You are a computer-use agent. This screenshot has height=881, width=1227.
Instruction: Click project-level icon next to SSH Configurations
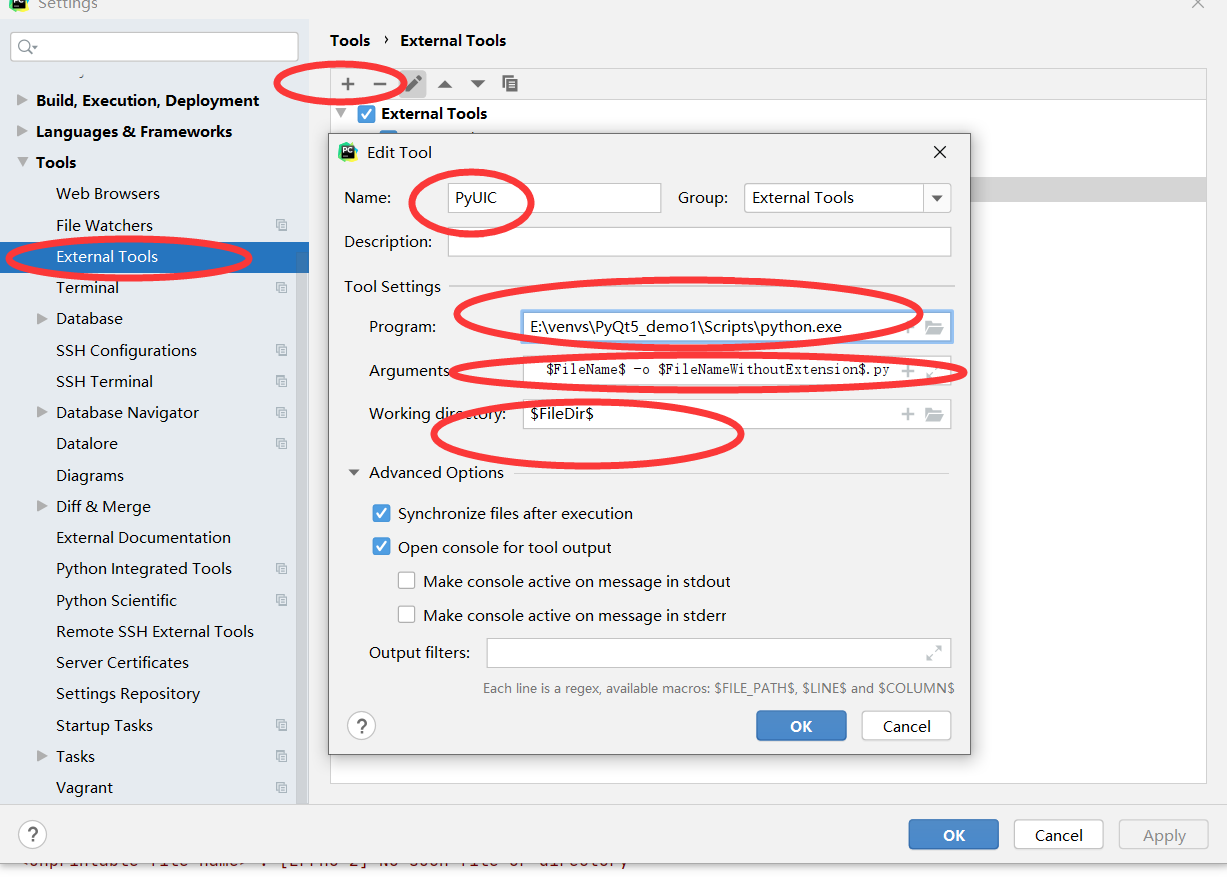281,351
